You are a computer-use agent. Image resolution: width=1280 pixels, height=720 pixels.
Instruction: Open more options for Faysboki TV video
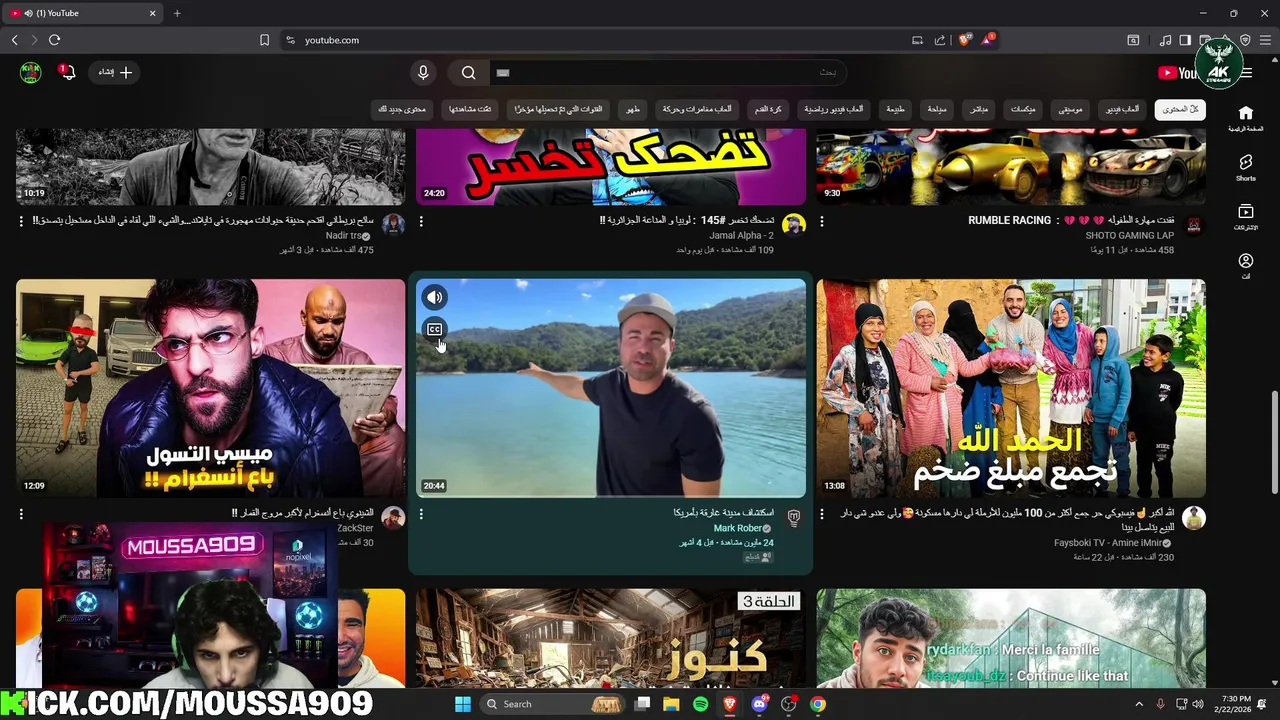click(822, 514)
